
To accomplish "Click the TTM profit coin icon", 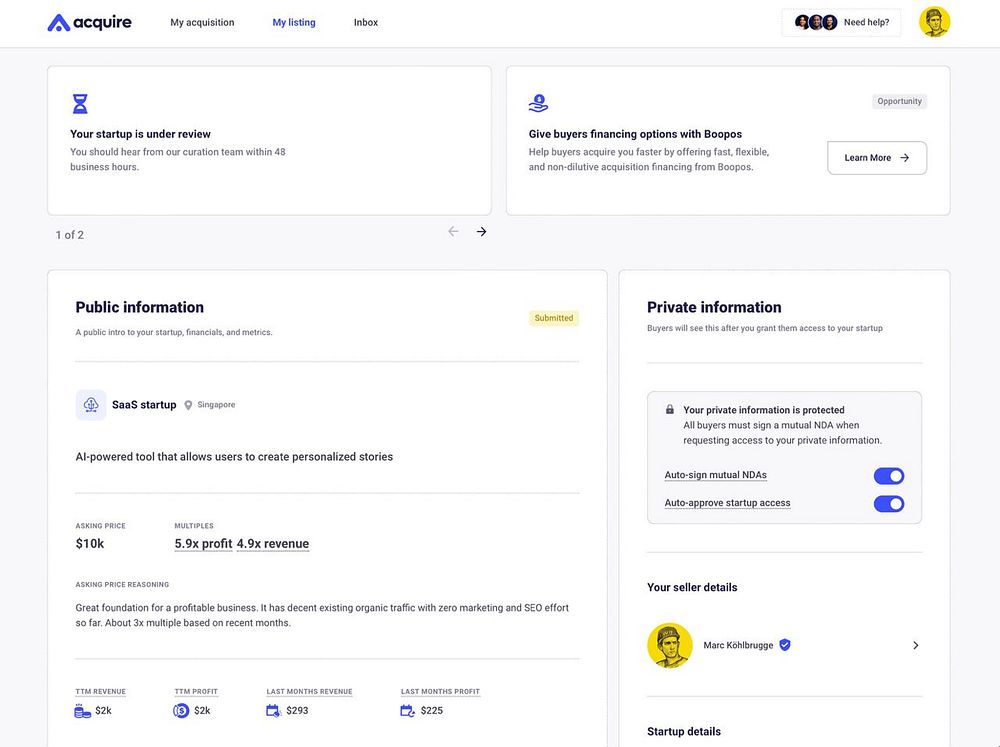I will [181, 711].
